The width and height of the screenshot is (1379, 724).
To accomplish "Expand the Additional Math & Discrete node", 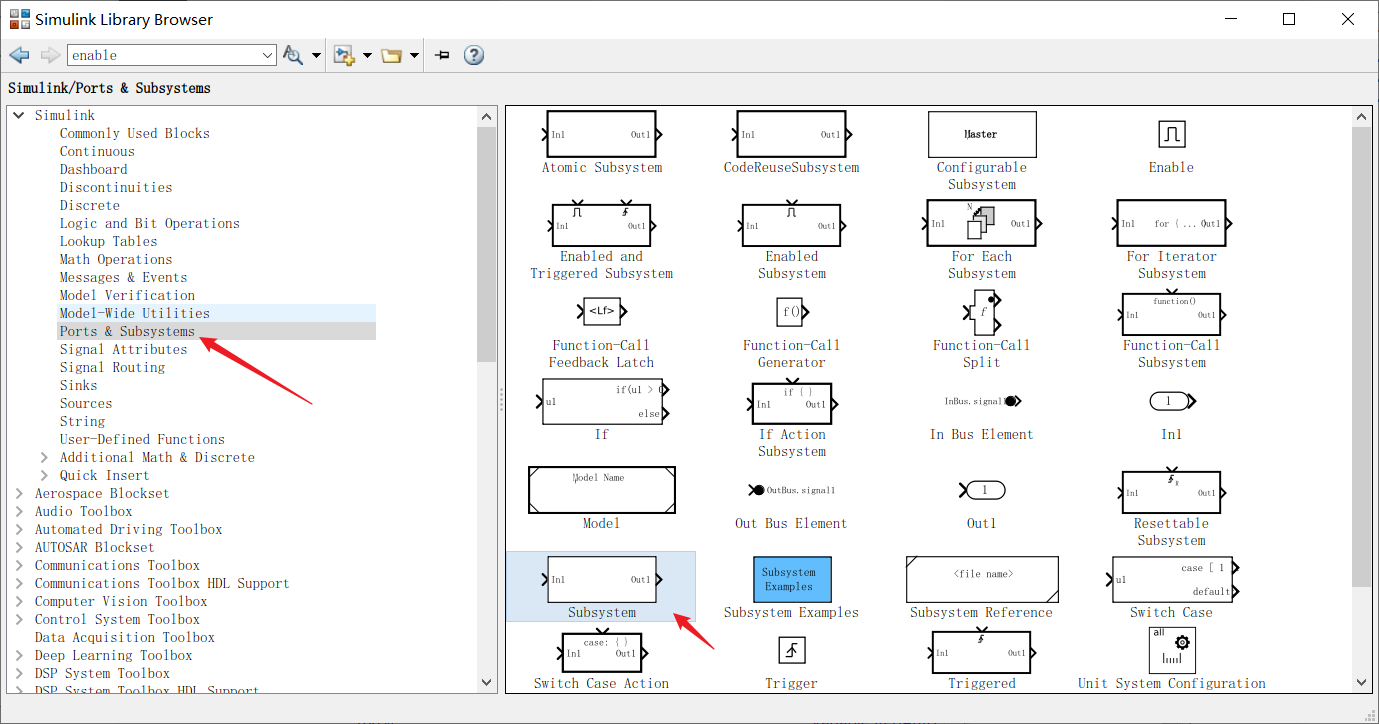I will tap(44, 458).
